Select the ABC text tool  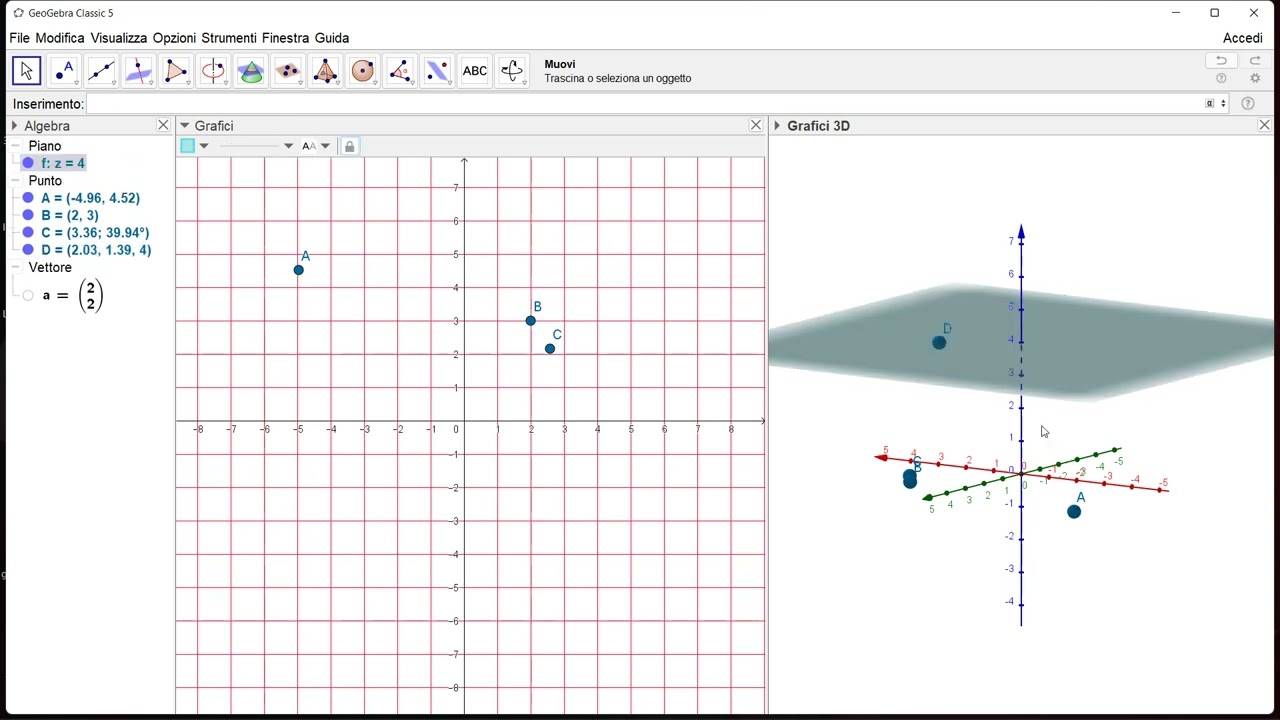[x=475, y=71]
